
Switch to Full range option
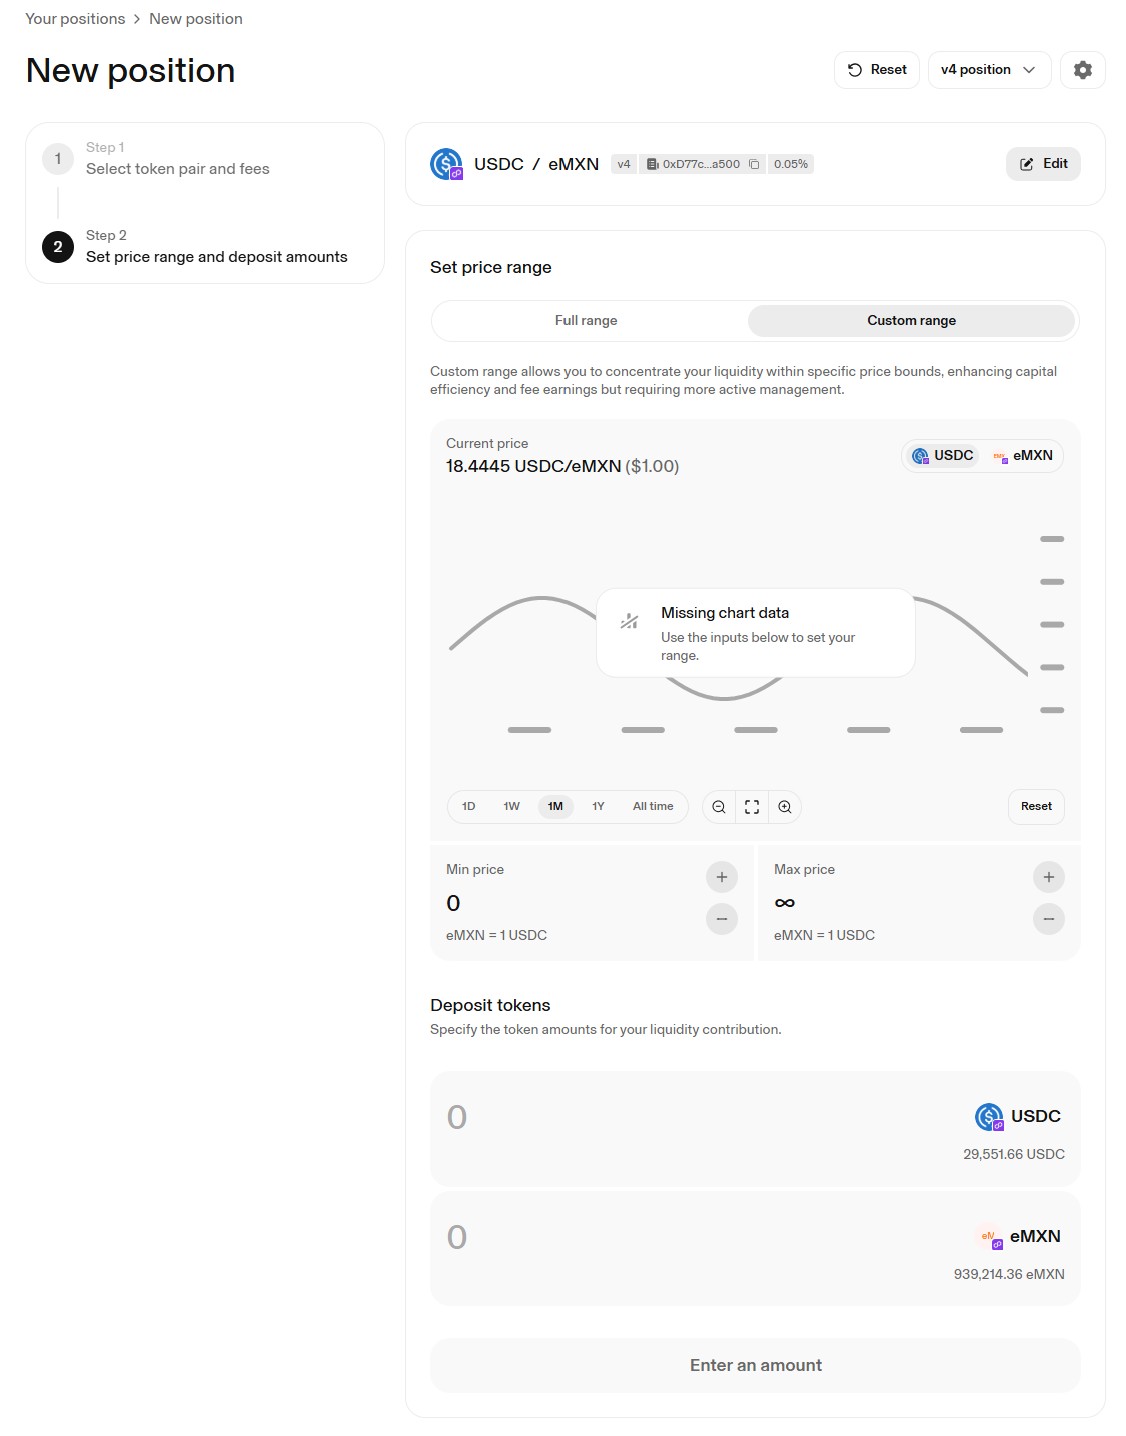pos(586,321)
